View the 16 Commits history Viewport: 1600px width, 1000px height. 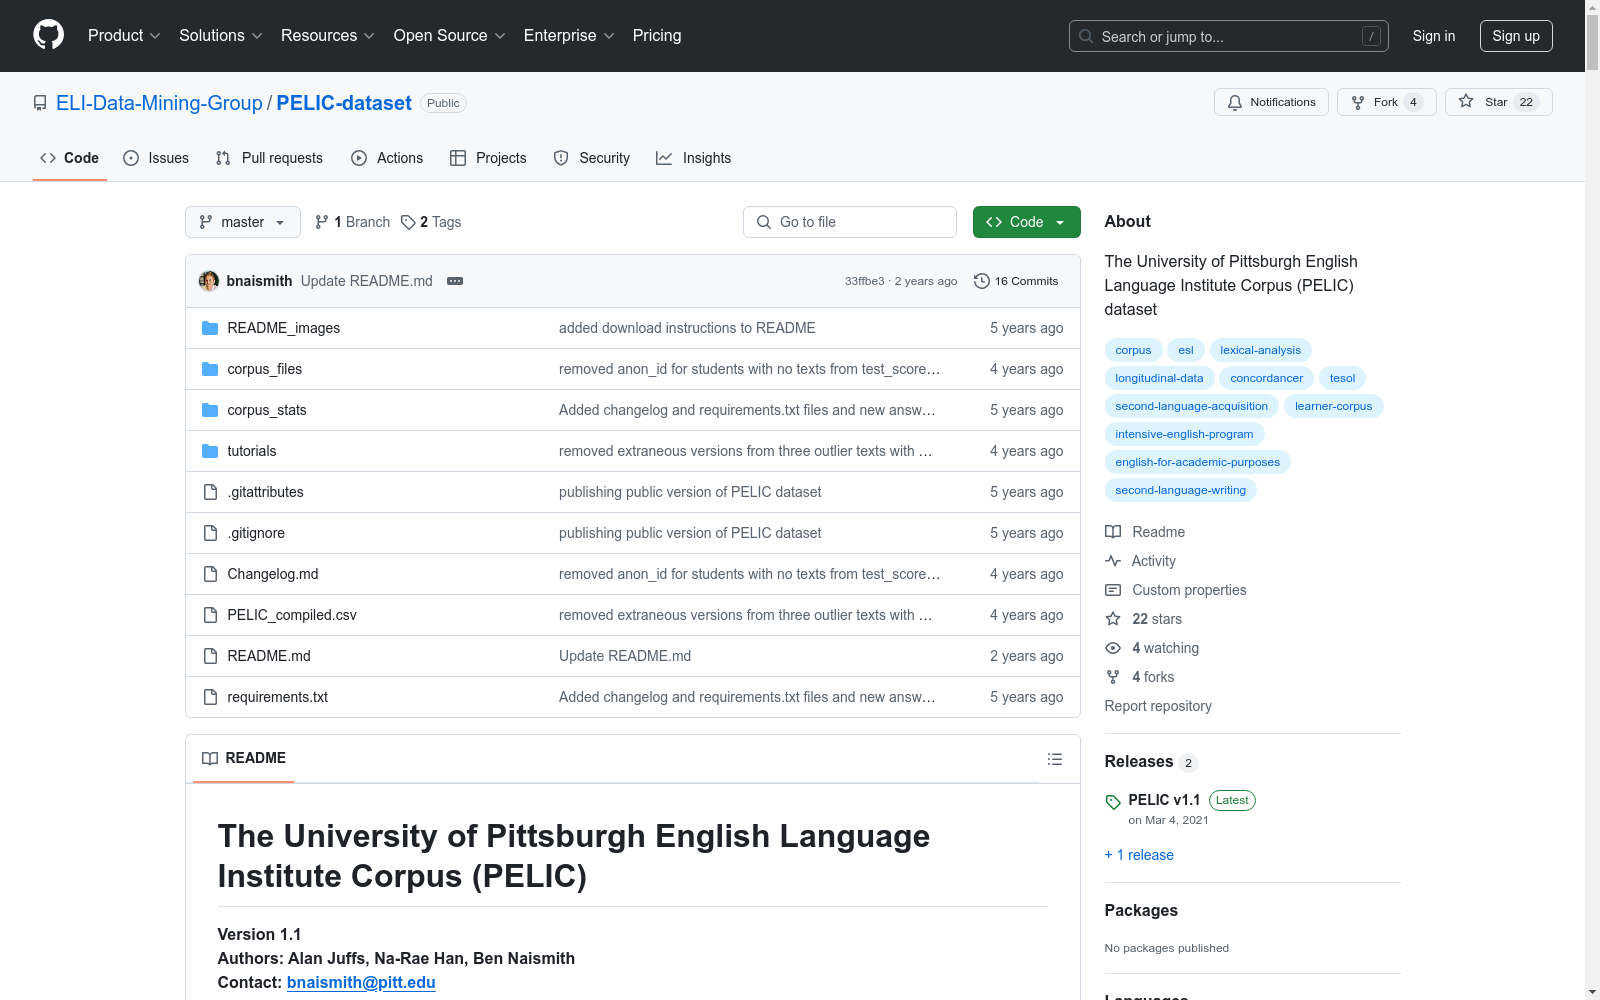point(1016,281)
